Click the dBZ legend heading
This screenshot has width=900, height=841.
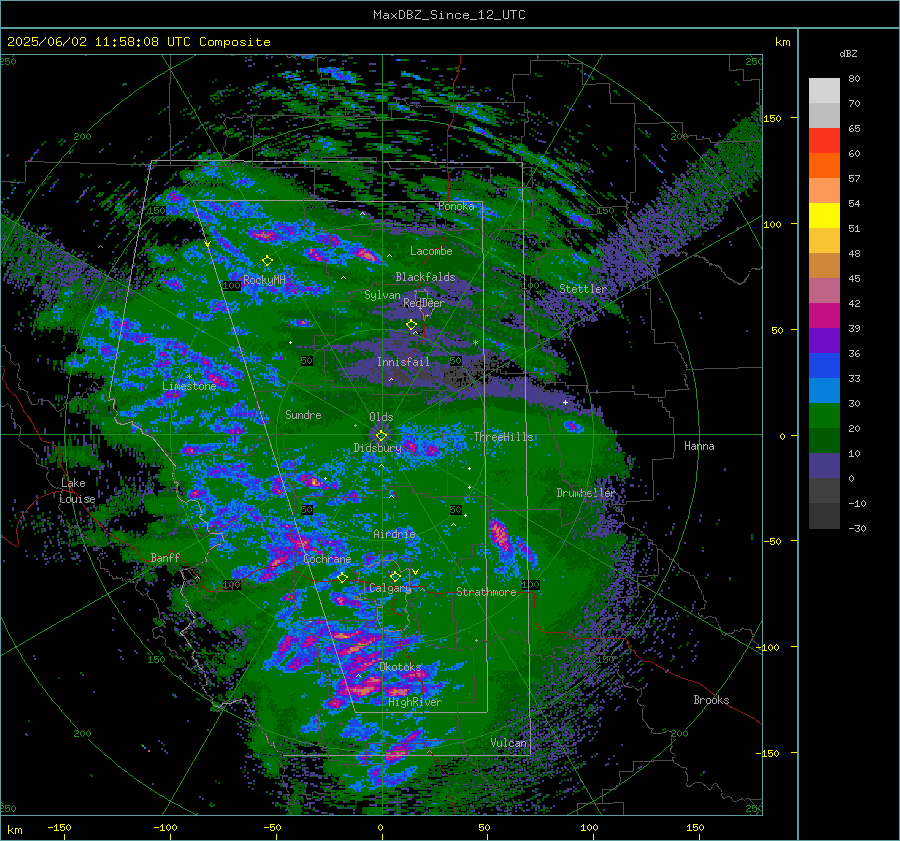click(x=848, y=53)
